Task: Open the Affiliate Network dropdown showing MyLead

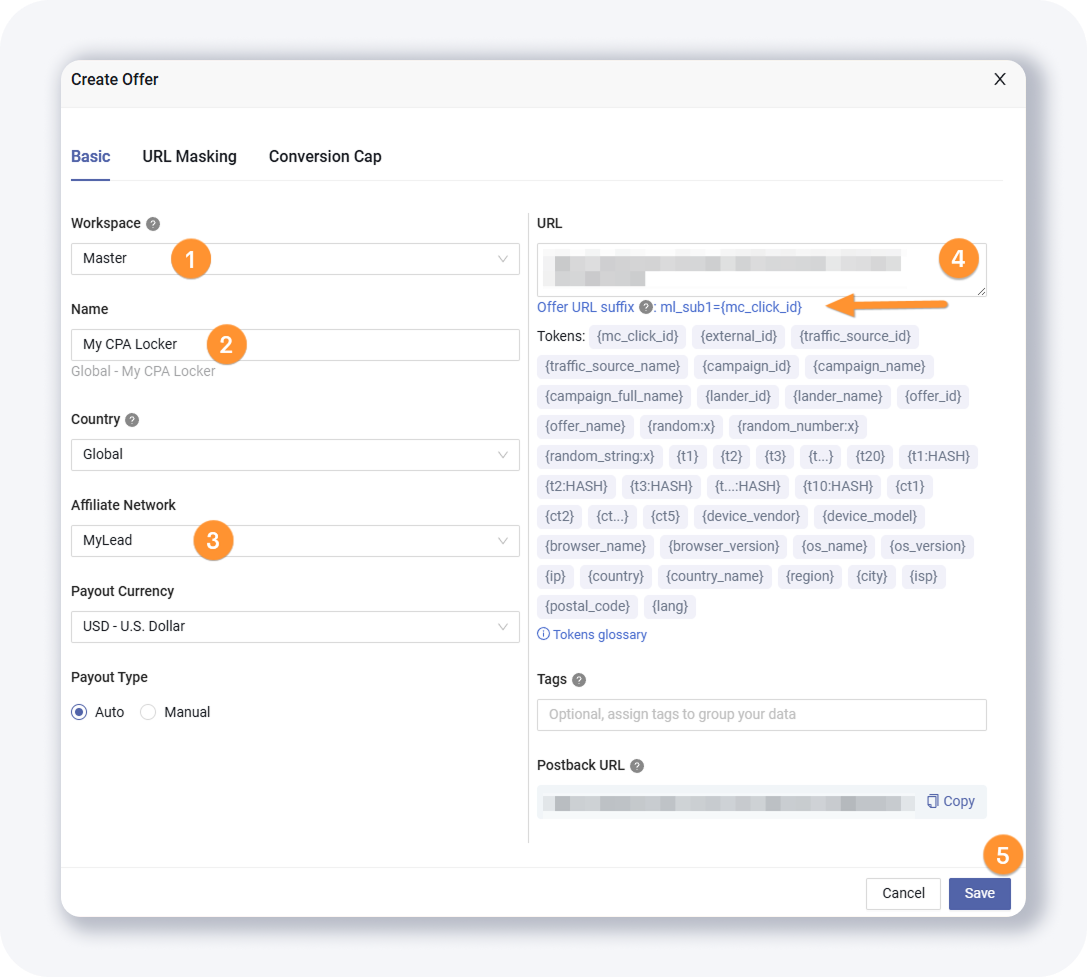Action: tap(295, 541)
